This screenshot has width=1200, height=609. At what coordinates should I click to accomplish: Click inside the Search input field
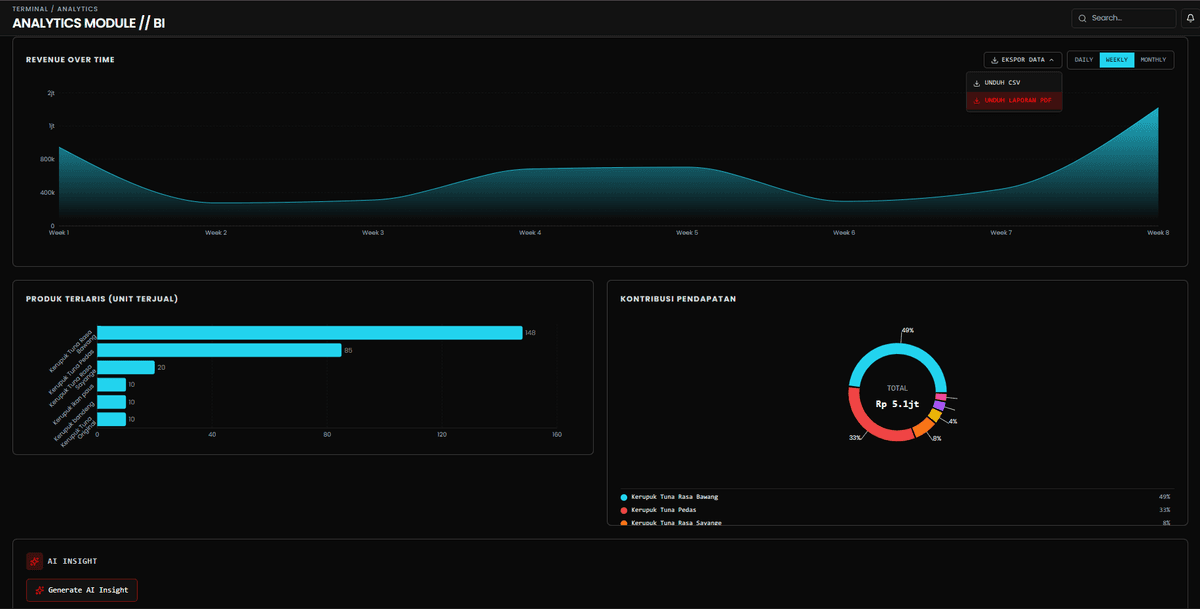(1130, 18)
